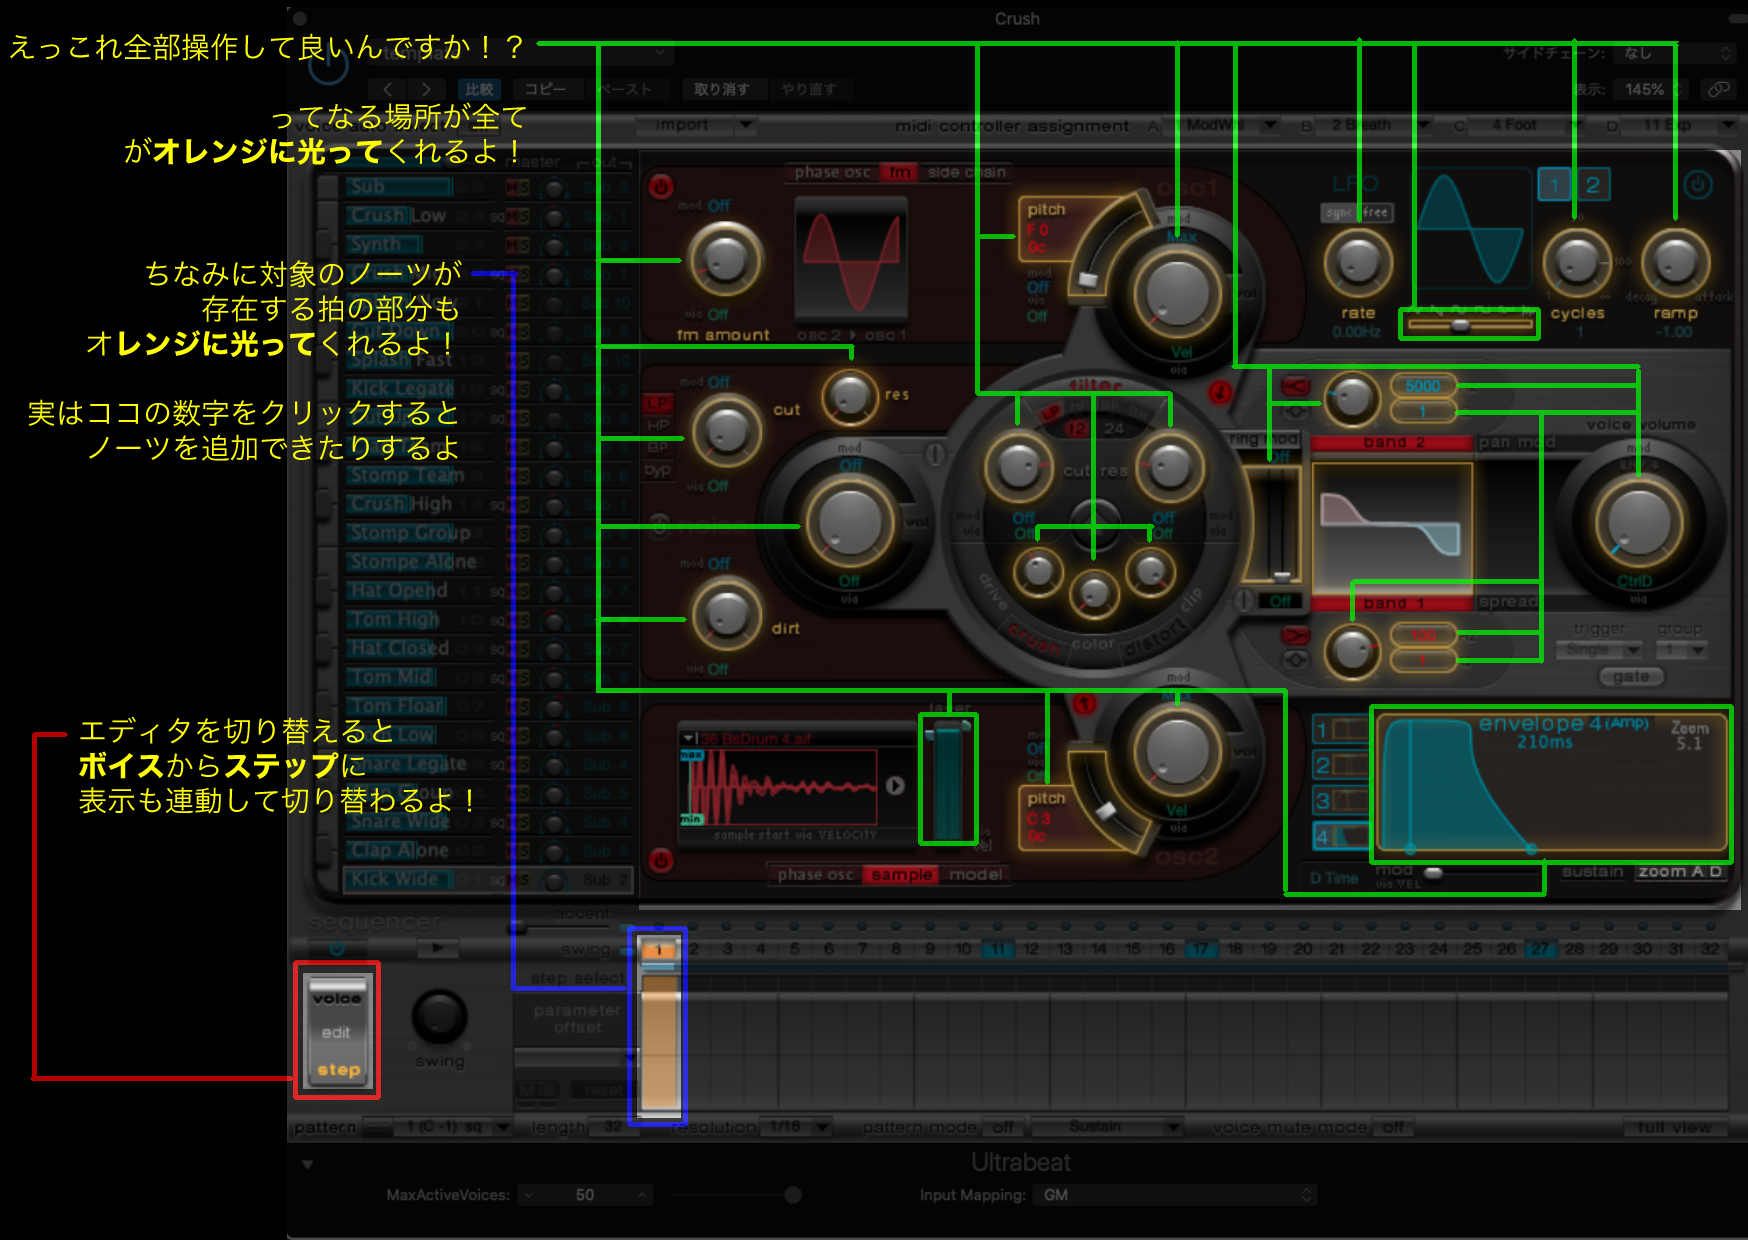This screenshot has height=1240, width=1748.
Task: Select sequencer step 11
Action: coord(997,949)
